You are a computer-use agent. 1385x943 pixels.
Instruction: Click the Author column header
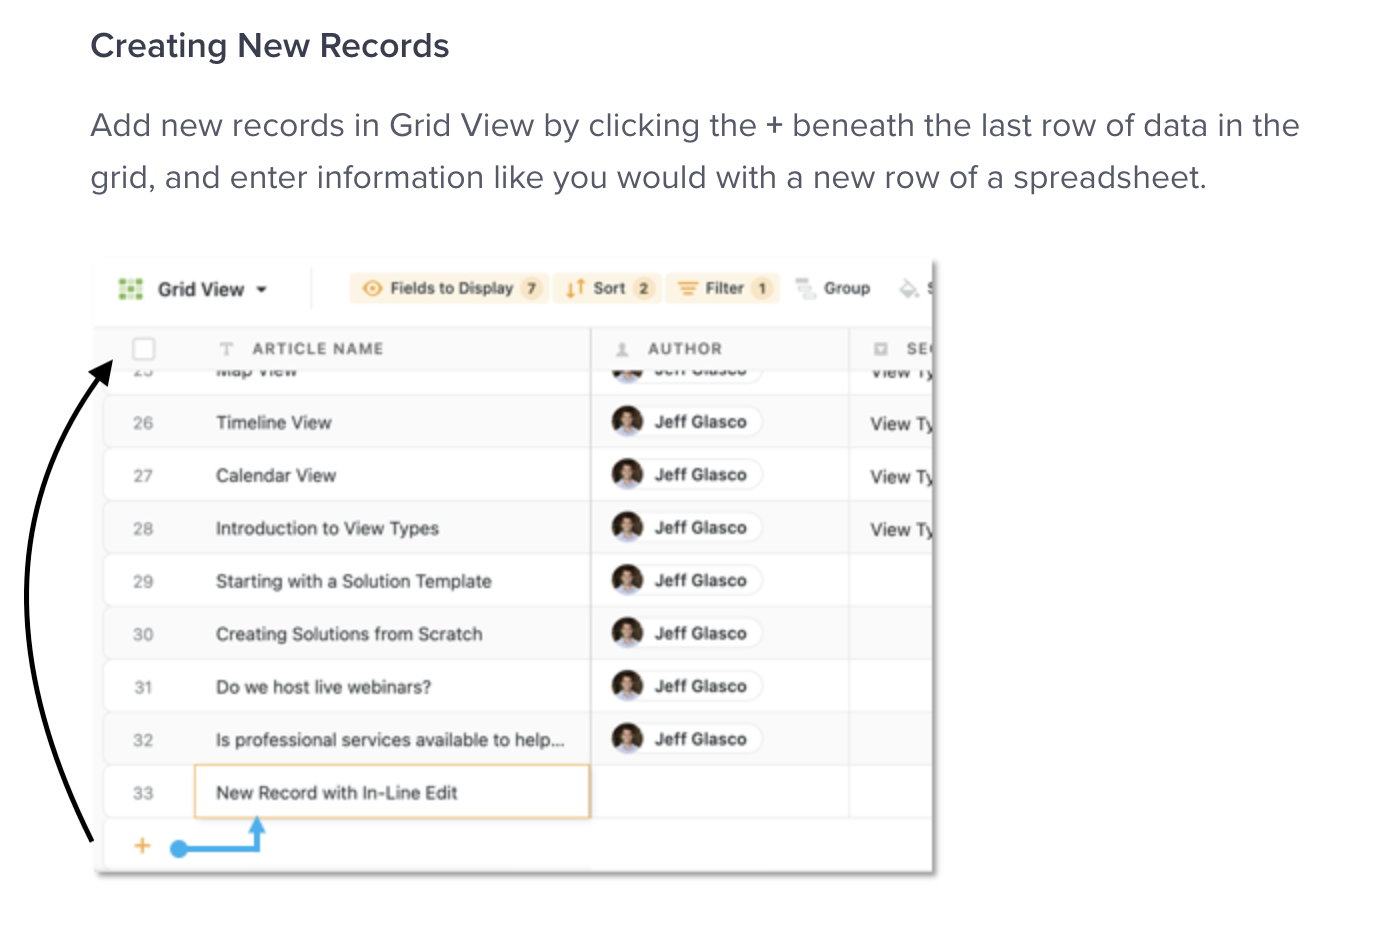pos(684,349)
